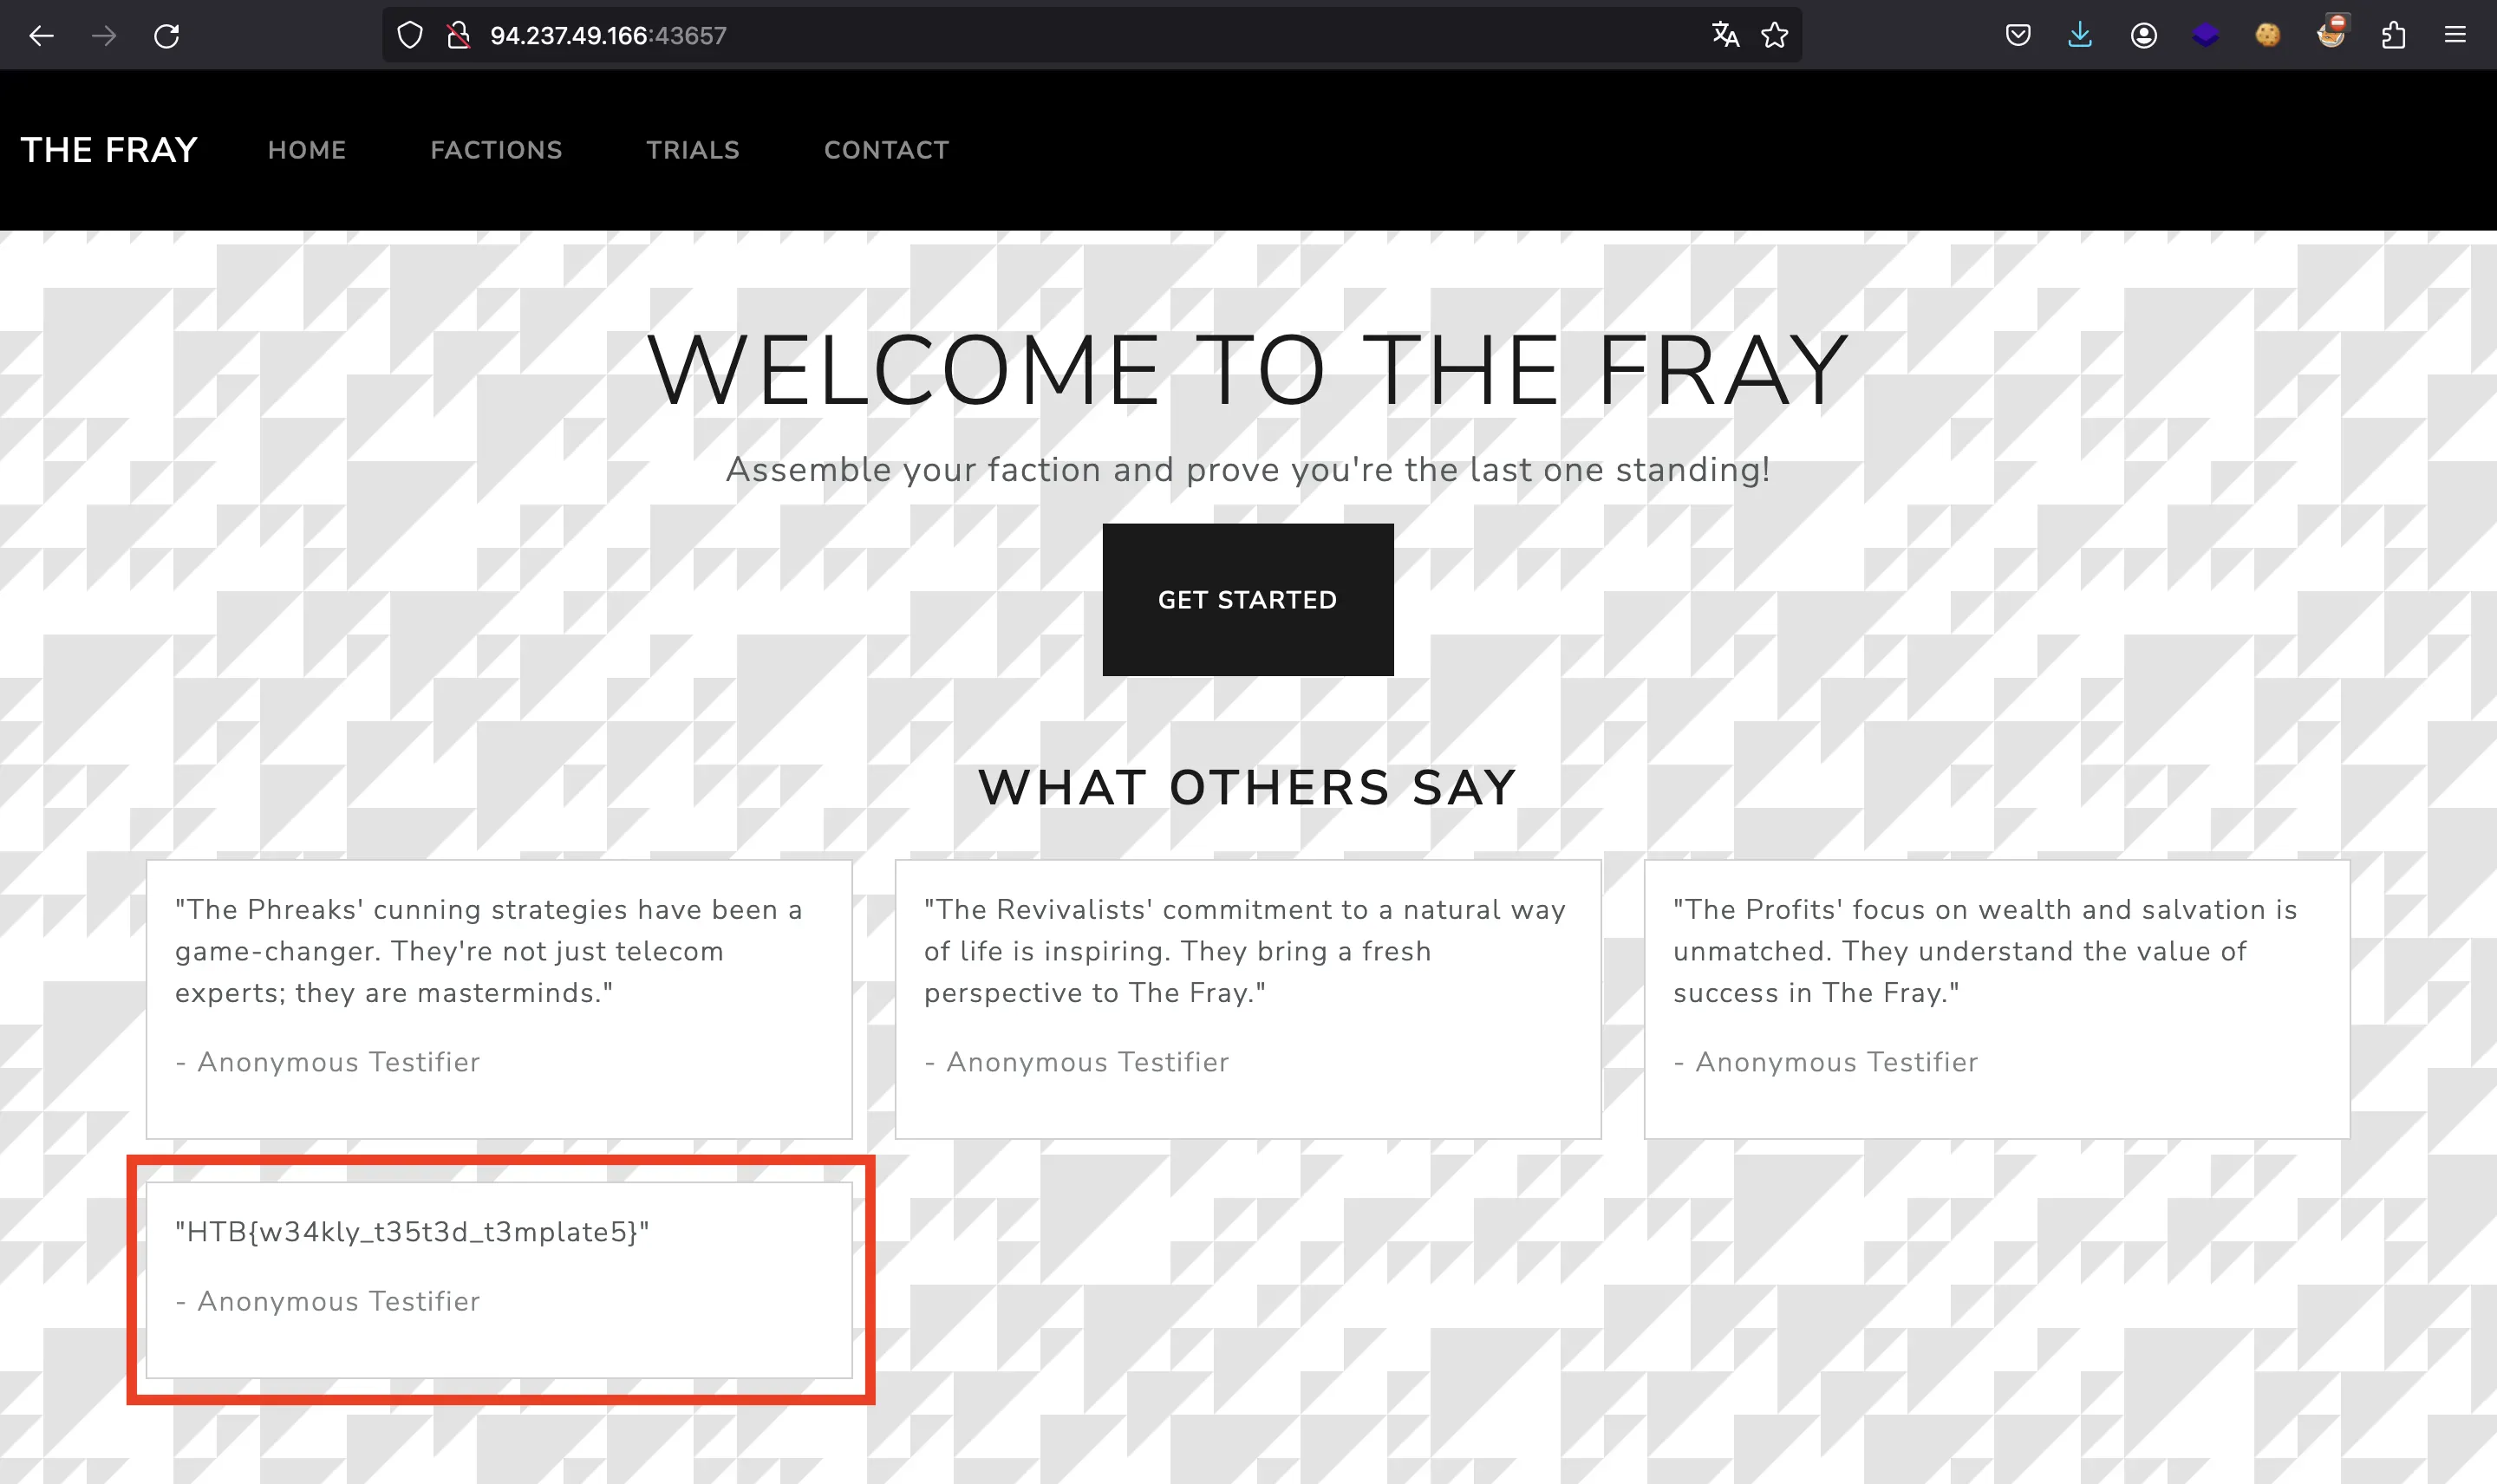Click the translate page language icon
Viewport: 2497px width, 1484px height.
(x=1723, y=36)
